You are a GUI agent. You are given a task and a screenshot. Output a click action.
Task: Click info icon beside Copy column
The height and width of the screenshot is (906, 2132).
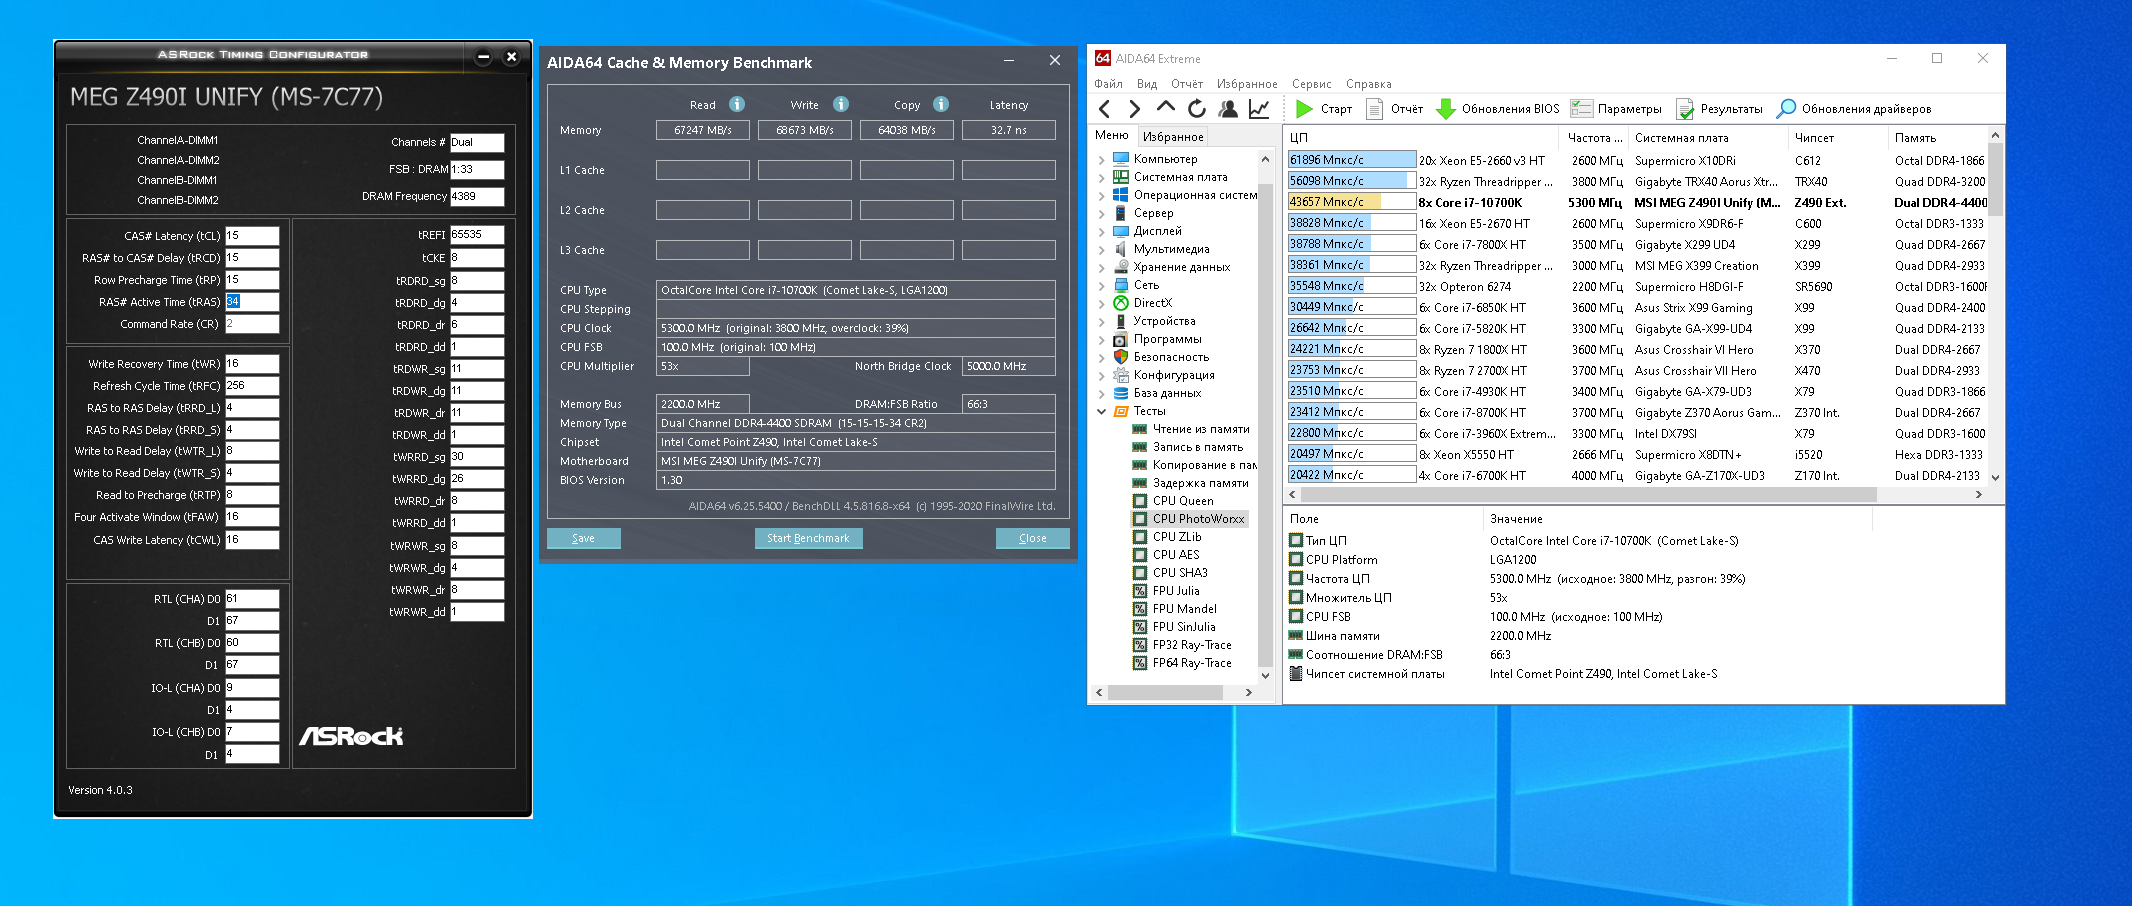[941, 104]
